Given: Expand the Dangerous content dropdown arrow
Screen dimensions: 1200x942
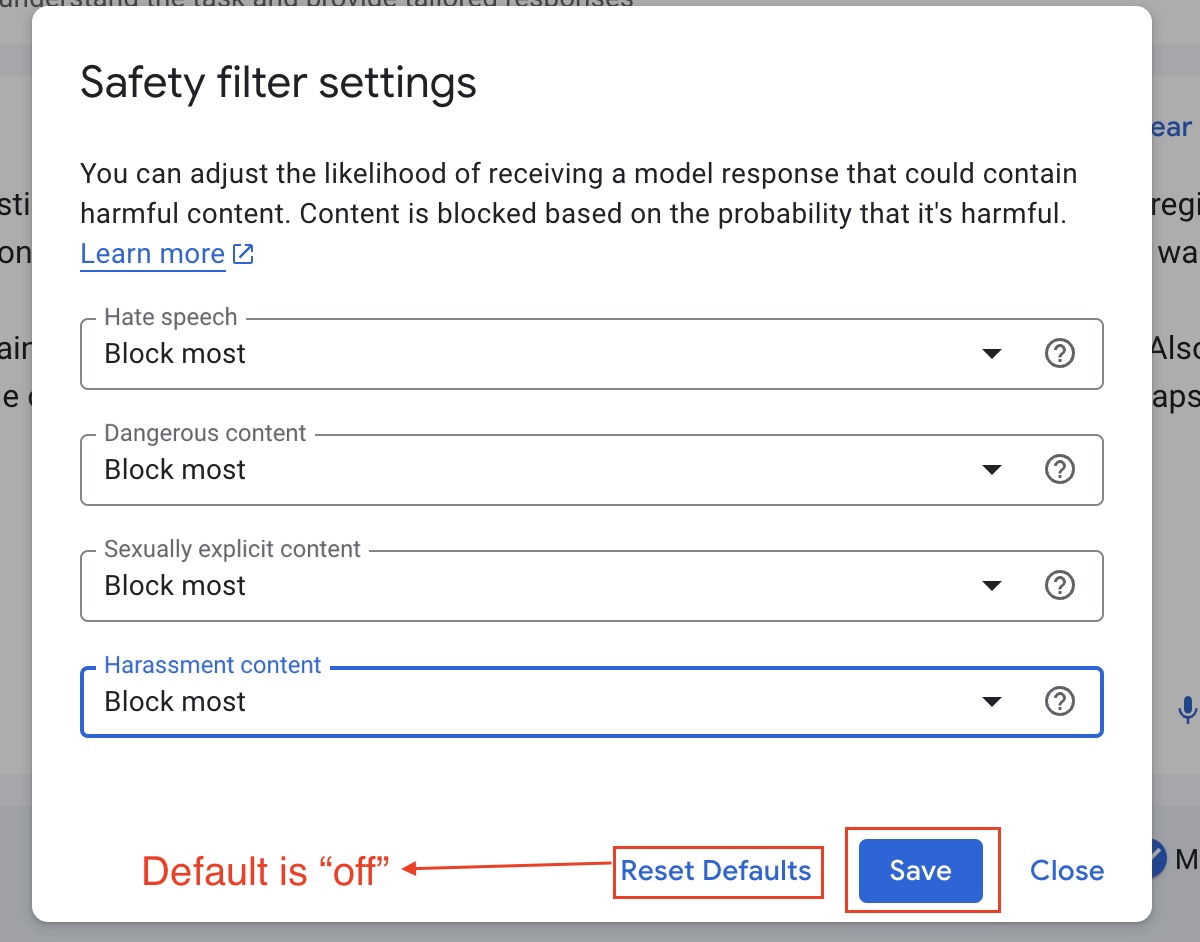Looking at the screenshot, I should point(991,470).
